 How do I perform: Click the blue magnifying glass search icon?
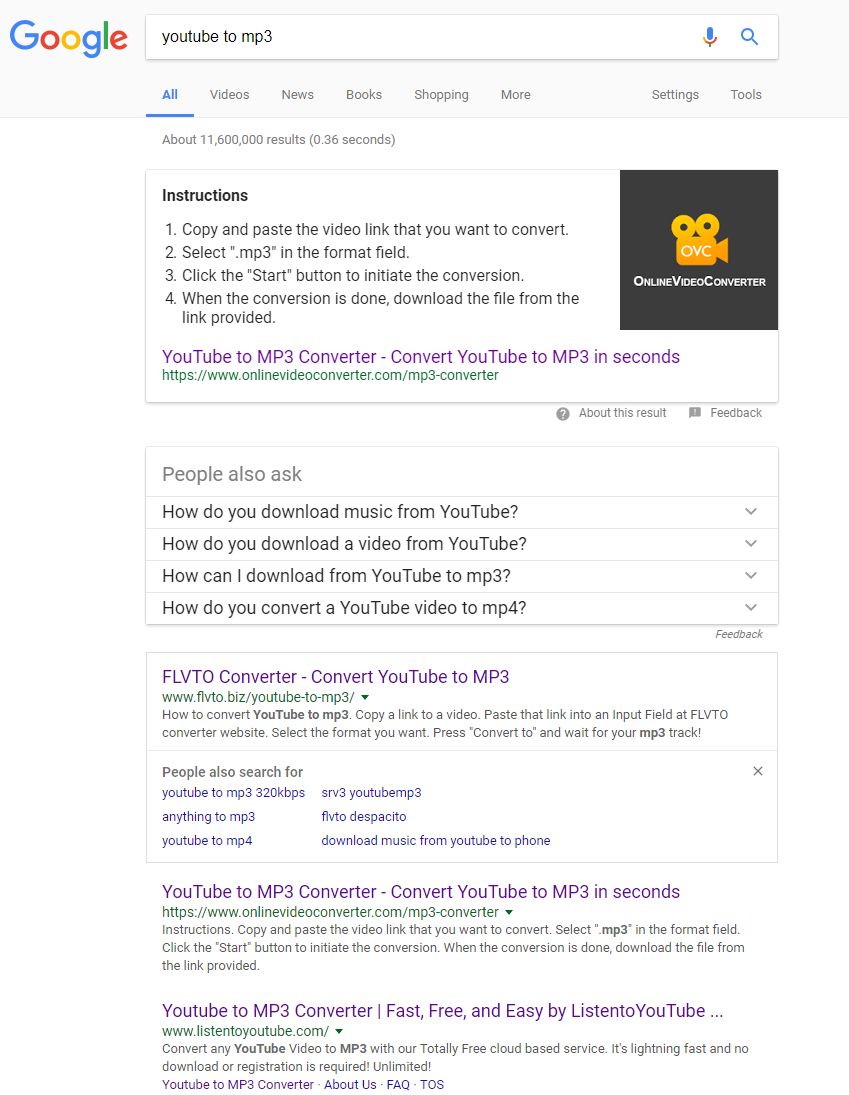(749, 37)
